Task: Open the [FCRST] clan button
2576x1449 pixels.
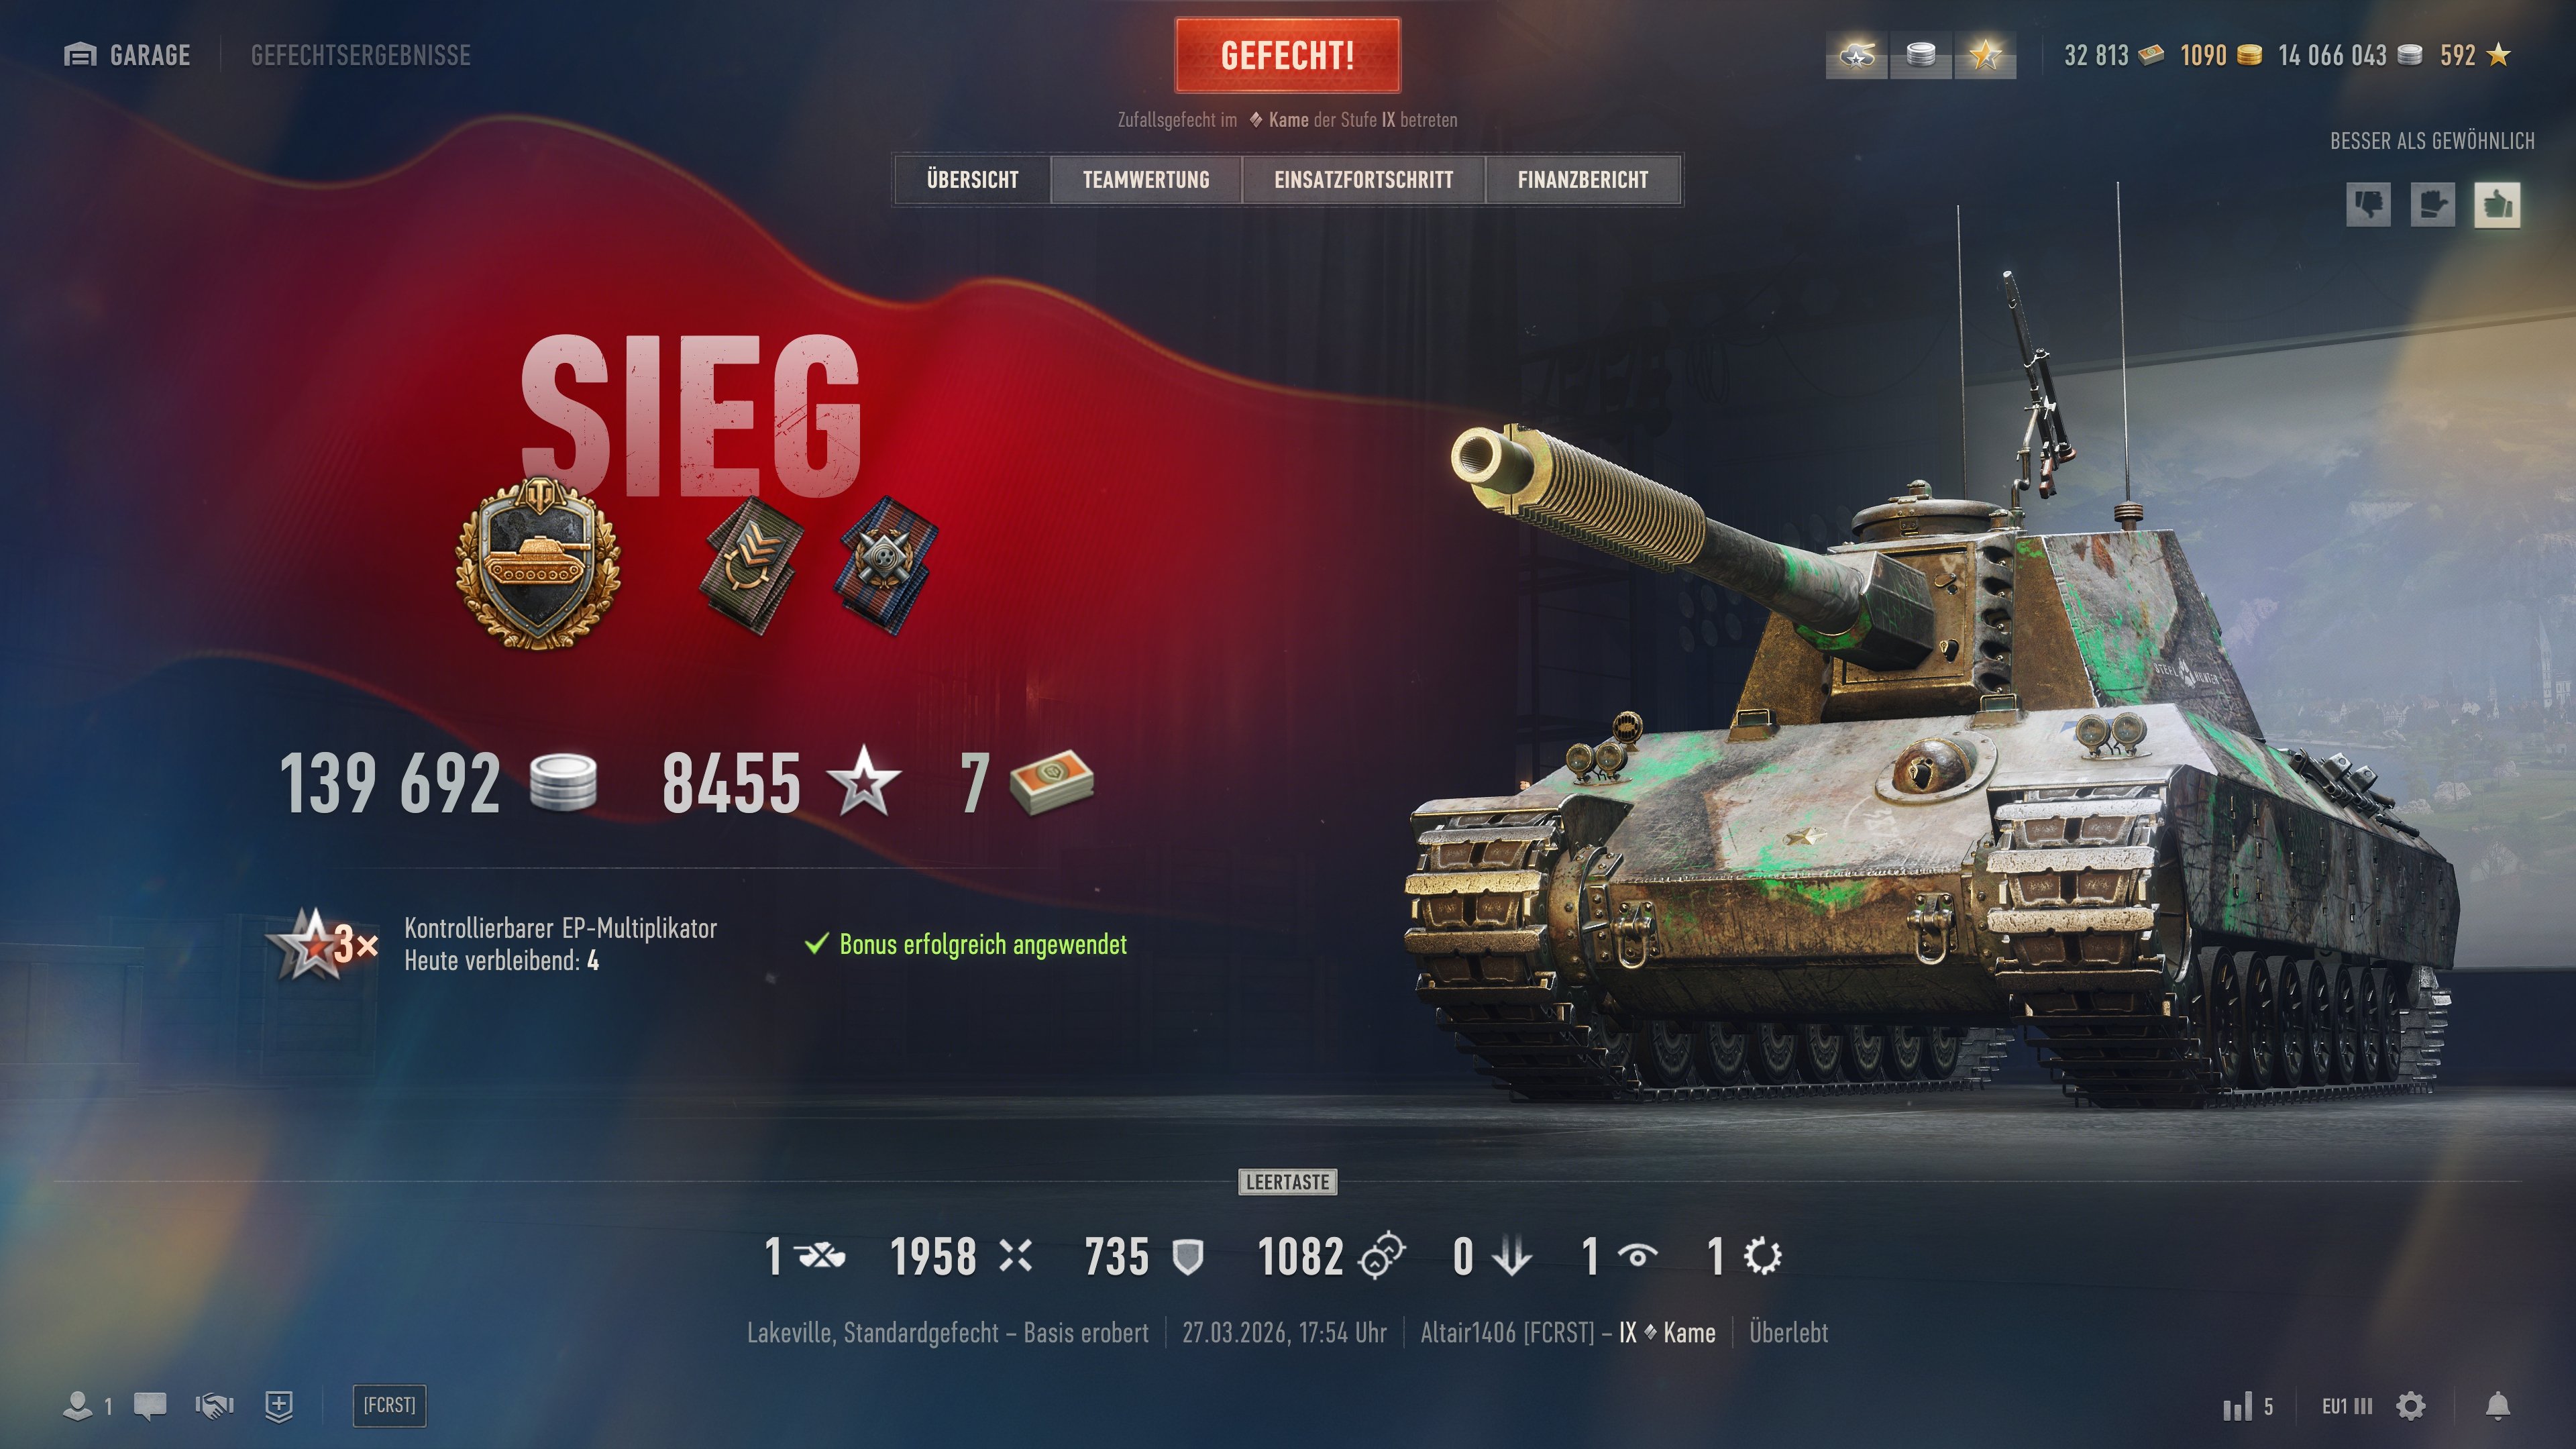Action: pyautogui.click(x=389, y=1405)
